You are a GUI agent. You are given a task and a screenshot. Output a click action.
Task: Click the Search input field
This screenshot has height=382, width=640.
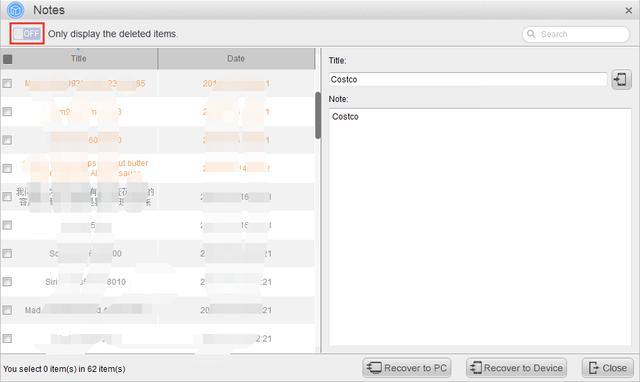(x=576, y=34)
